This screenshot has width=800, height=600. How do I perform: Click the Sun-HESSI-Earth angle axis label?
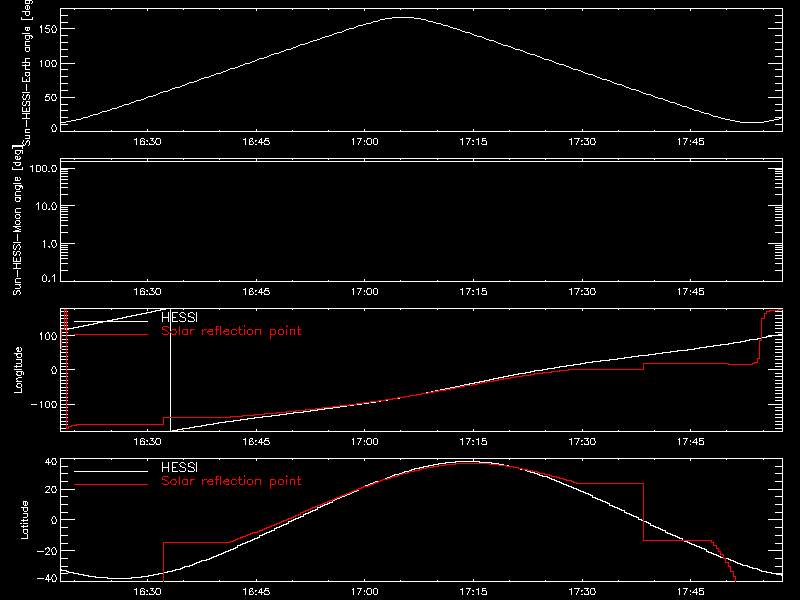coord(27,72)
